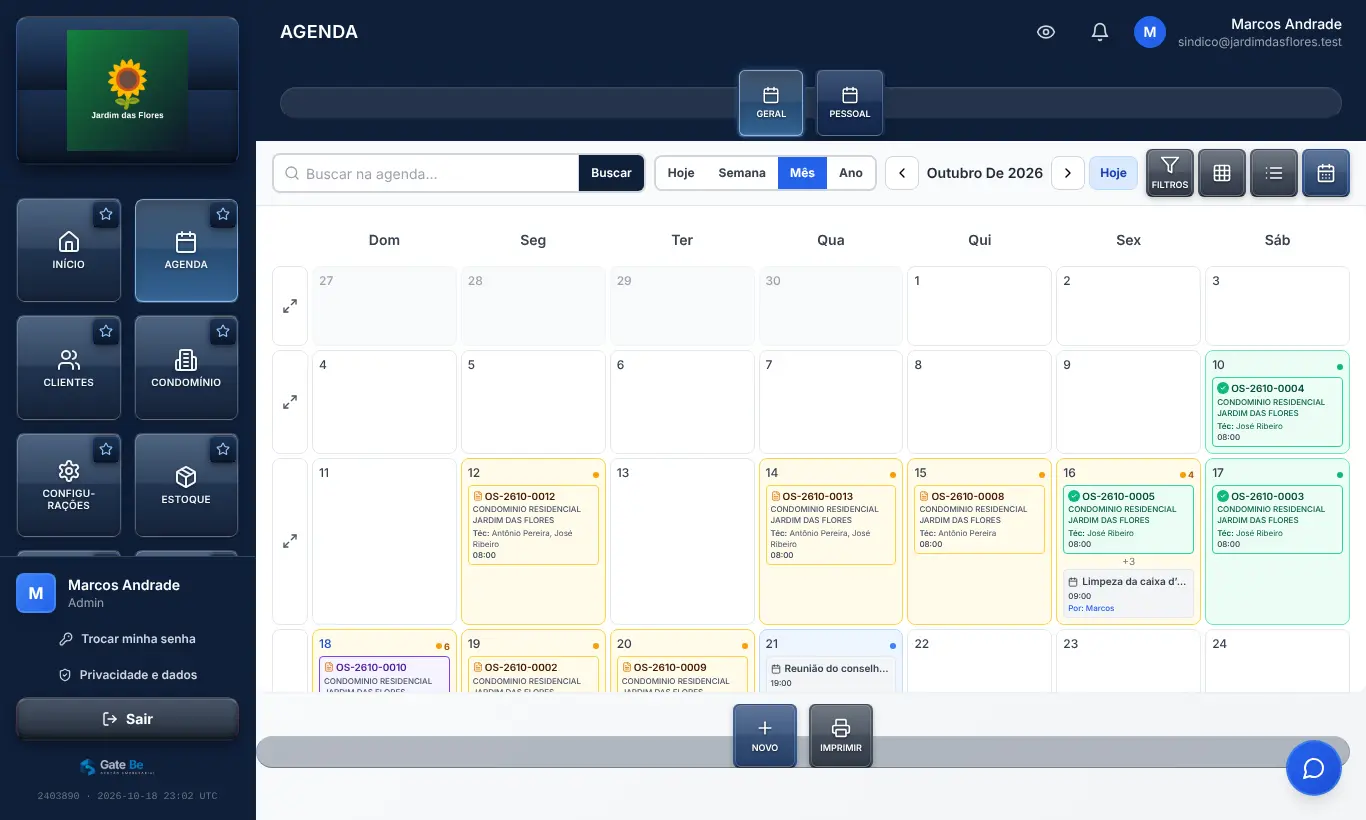The image size is (1366, 820).
Task: Open work order OS-2610-0009
Action: 682,674
